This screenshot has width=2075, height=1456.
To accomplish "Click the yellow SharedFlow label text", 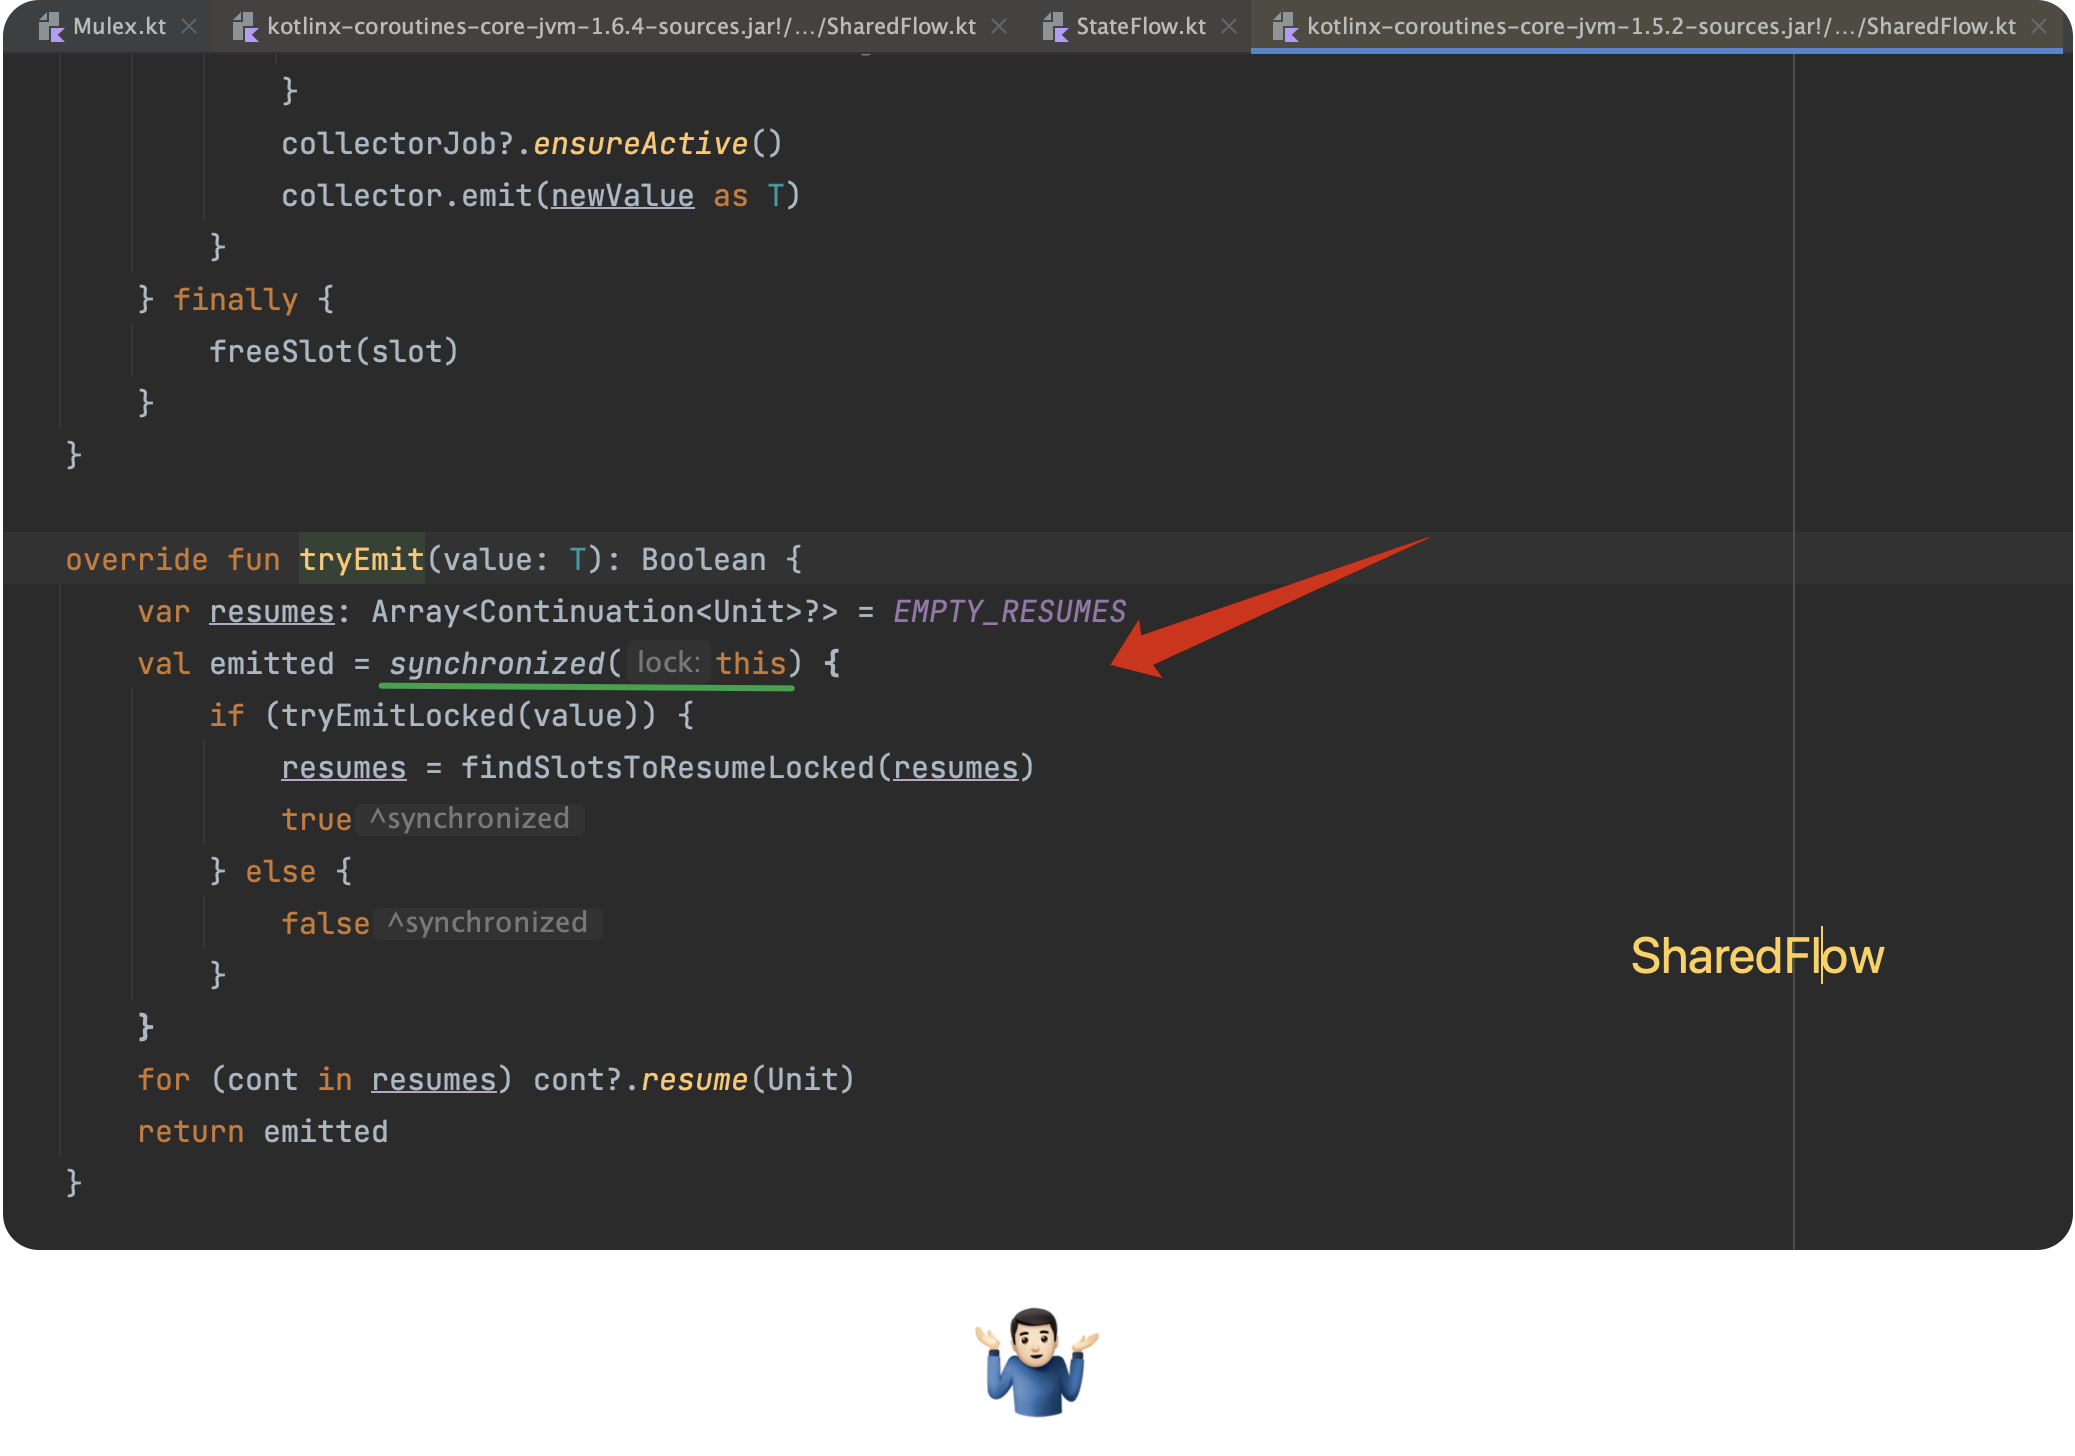I will (1756, 956).
